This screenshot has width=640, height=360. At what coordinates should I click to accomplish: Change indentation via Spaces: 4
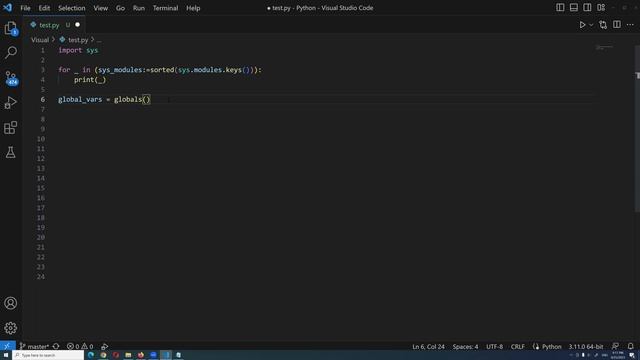(x=465, y=347)
